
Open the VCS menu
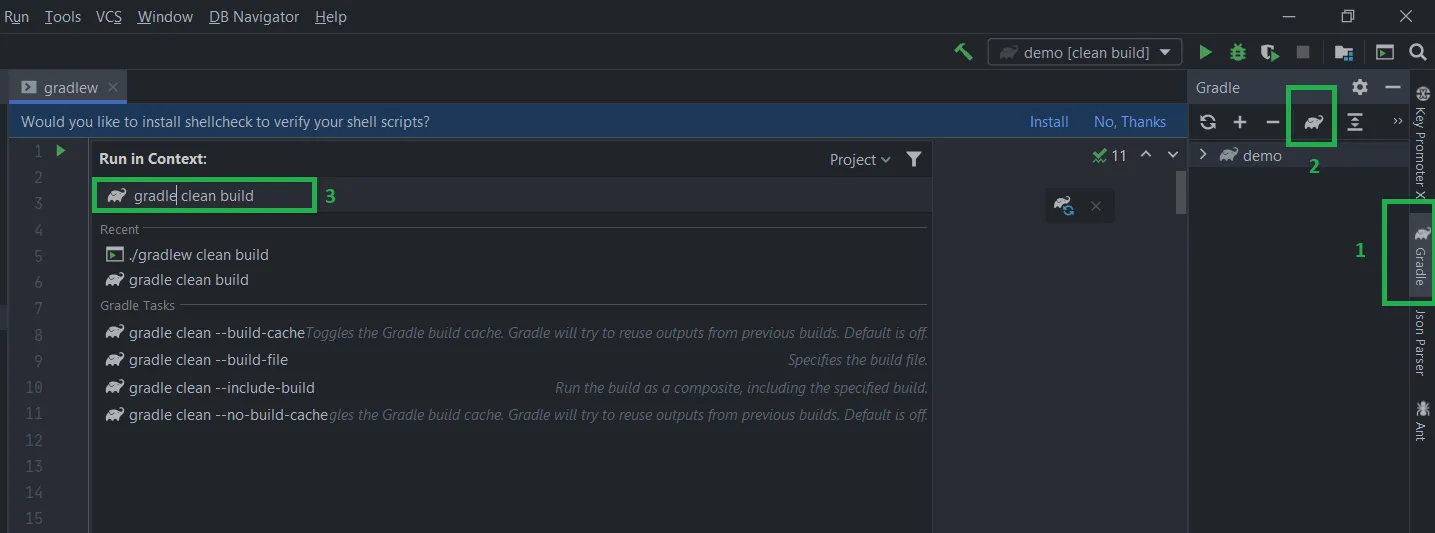point(109,17)
